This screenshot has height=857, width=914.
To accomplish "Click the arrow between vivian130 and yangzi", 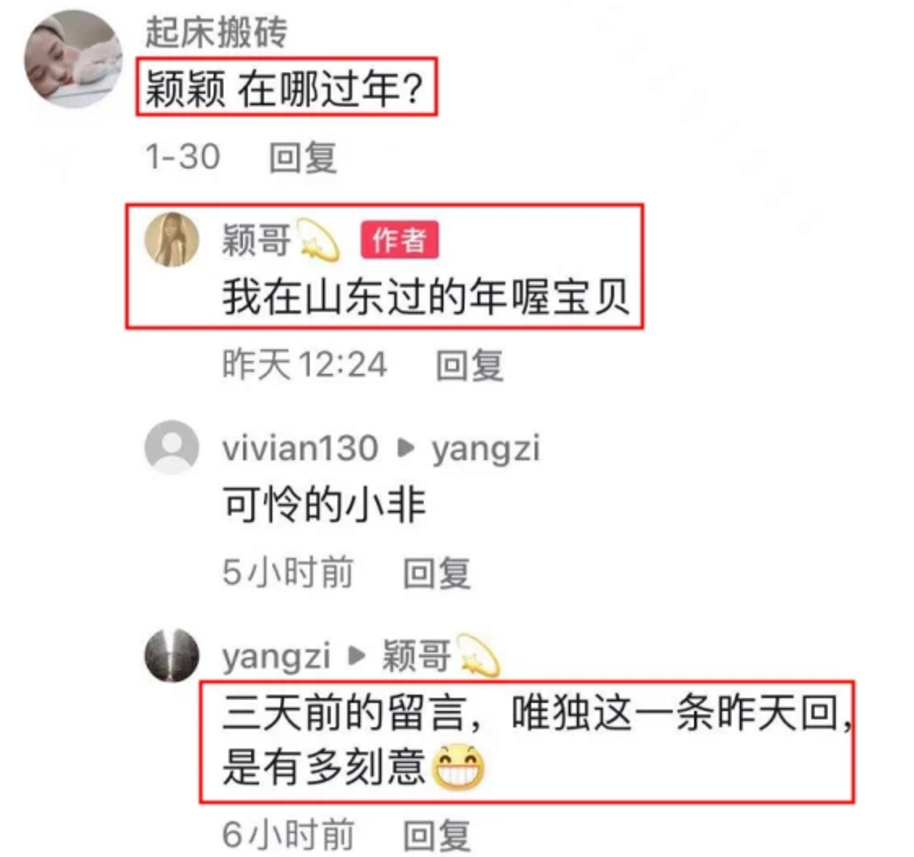I will click(405, 448).
